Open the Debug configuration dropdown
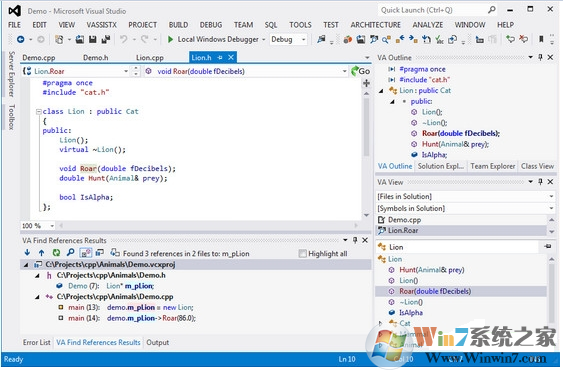 click(288, 39)
